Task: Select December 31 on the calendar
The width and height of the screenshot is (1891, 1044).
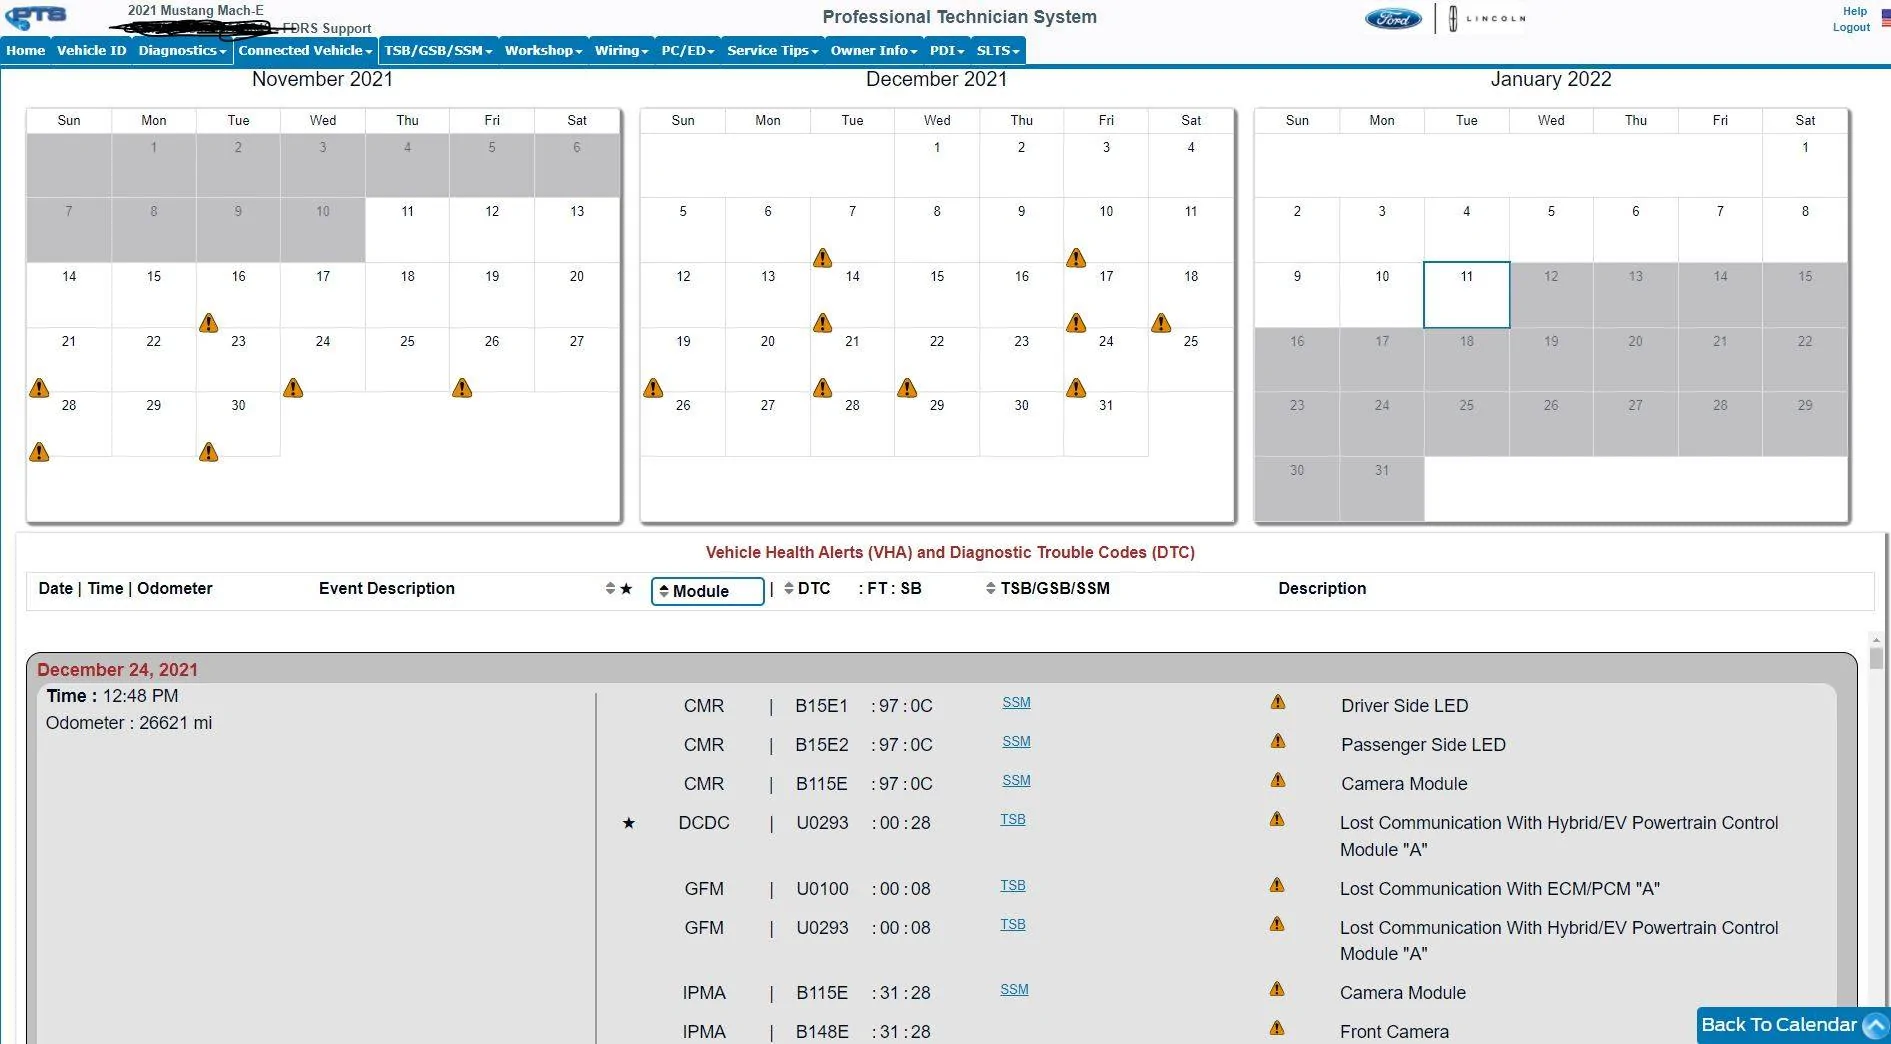Action: click(1106, 424)
